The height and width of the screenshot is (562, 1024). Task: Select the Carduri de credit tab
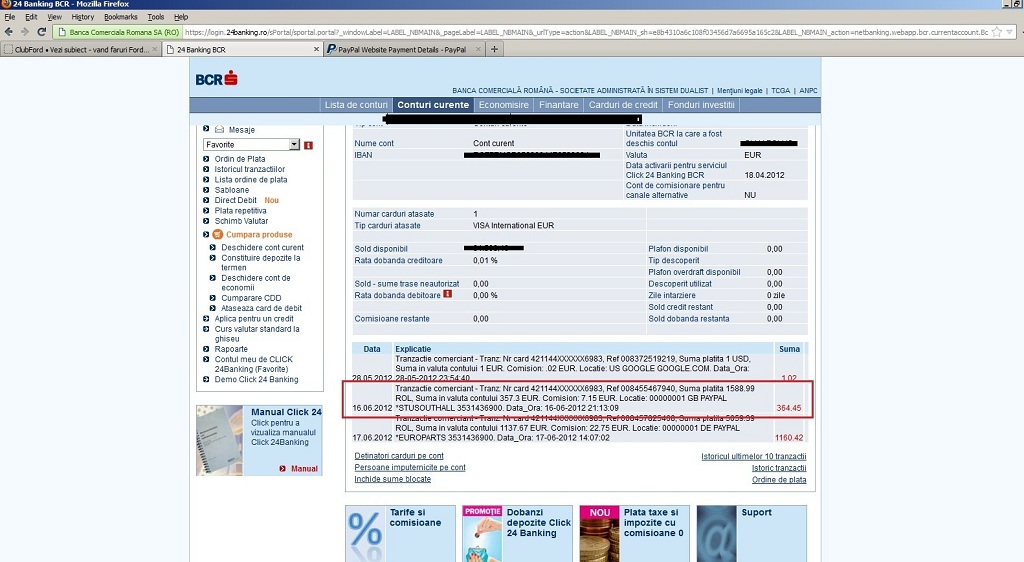coord(623,105)
